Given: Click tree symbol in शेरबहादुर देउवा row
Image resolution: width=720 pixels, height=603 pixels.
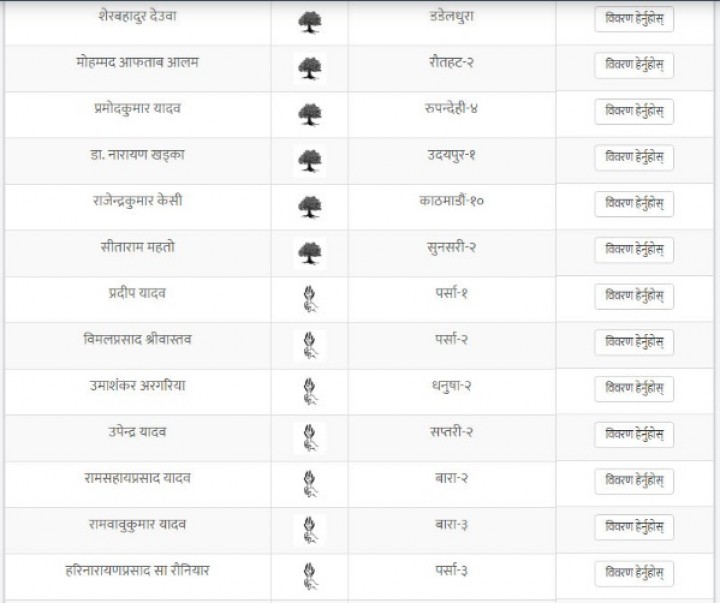Looking at the screenshot, I should 310,22.
